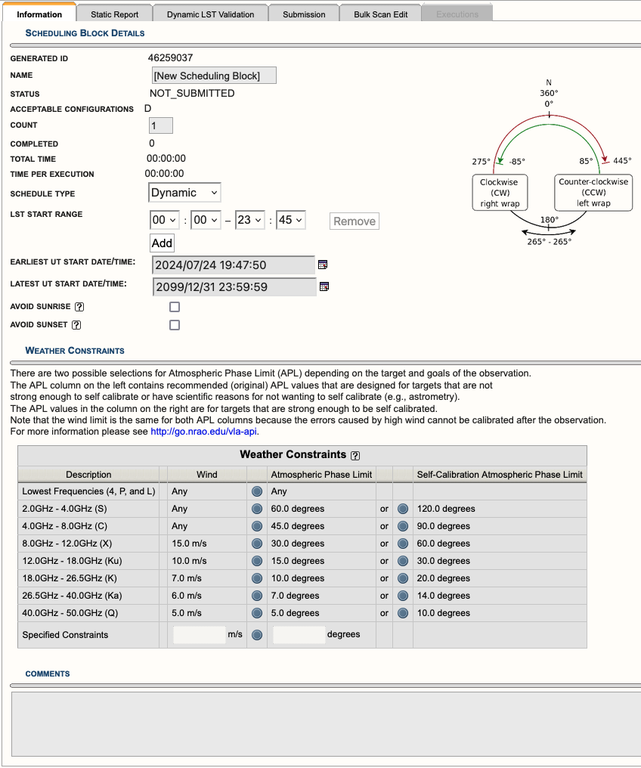This screenshot has height=768, width=641.
Task: Open the Schedule Type dropdown
Action: point(184,192)
